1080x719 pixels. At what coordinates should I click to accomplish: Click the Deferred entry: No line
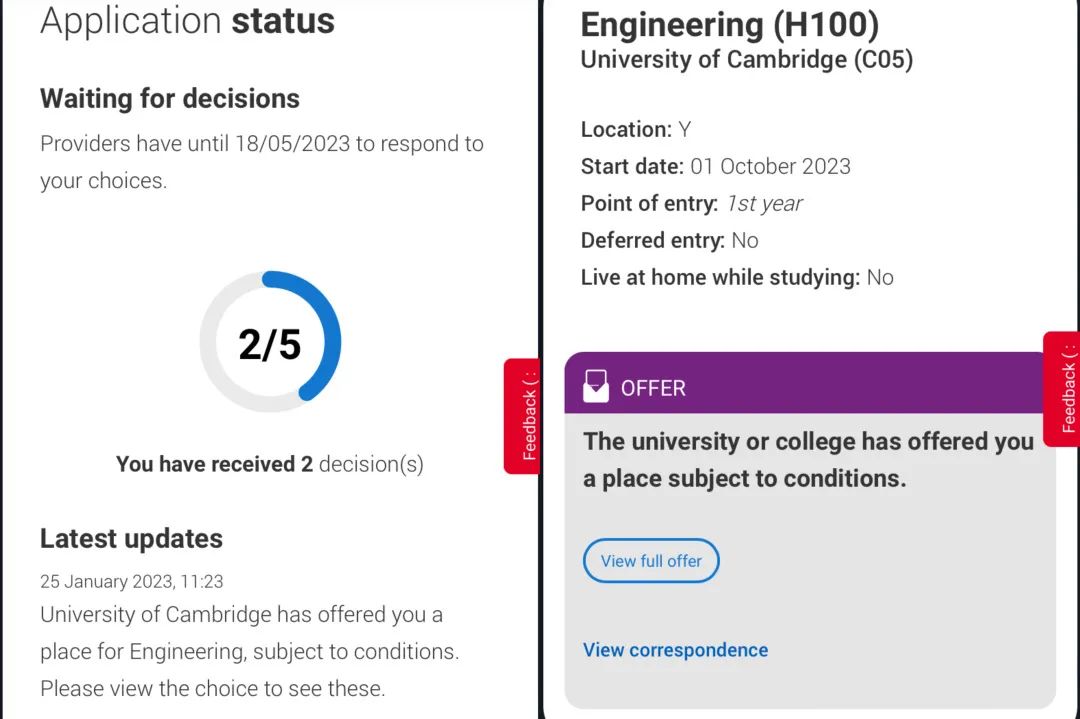[669, 240]
